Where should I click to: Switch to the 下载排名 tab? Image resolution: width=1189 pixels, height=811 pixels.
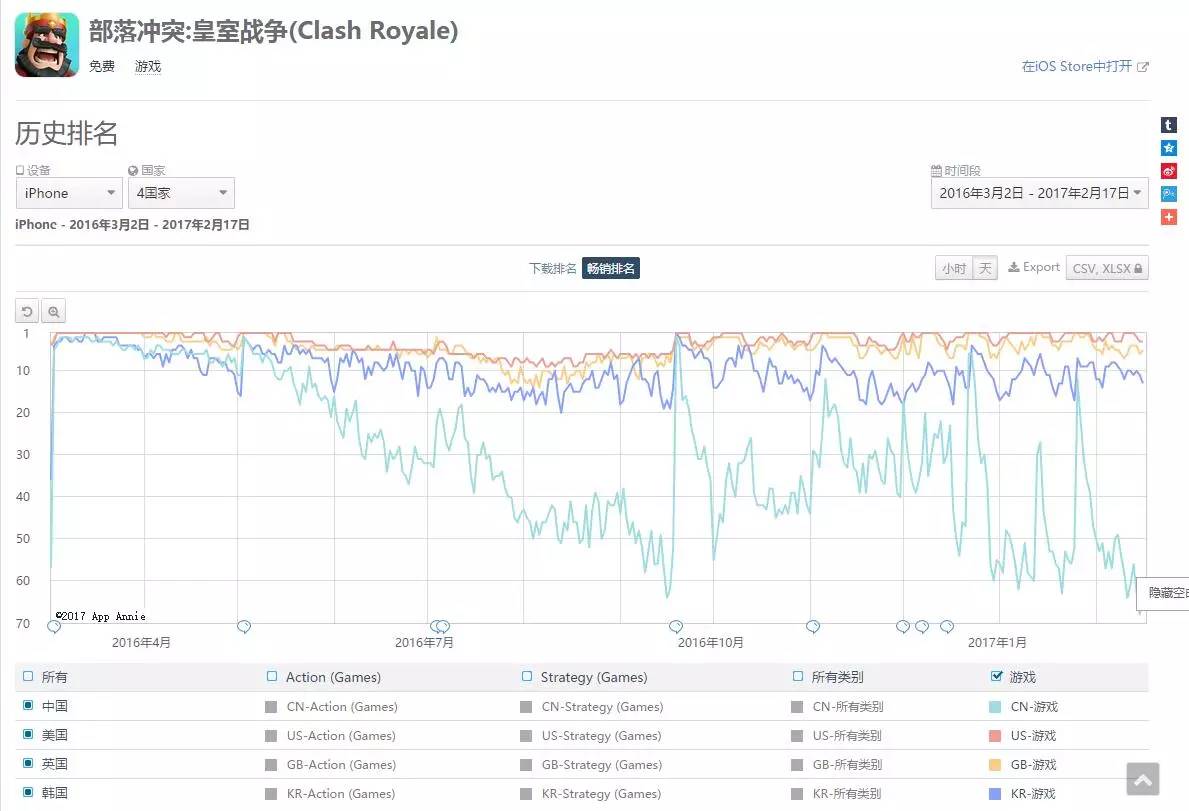coord(552,268)
